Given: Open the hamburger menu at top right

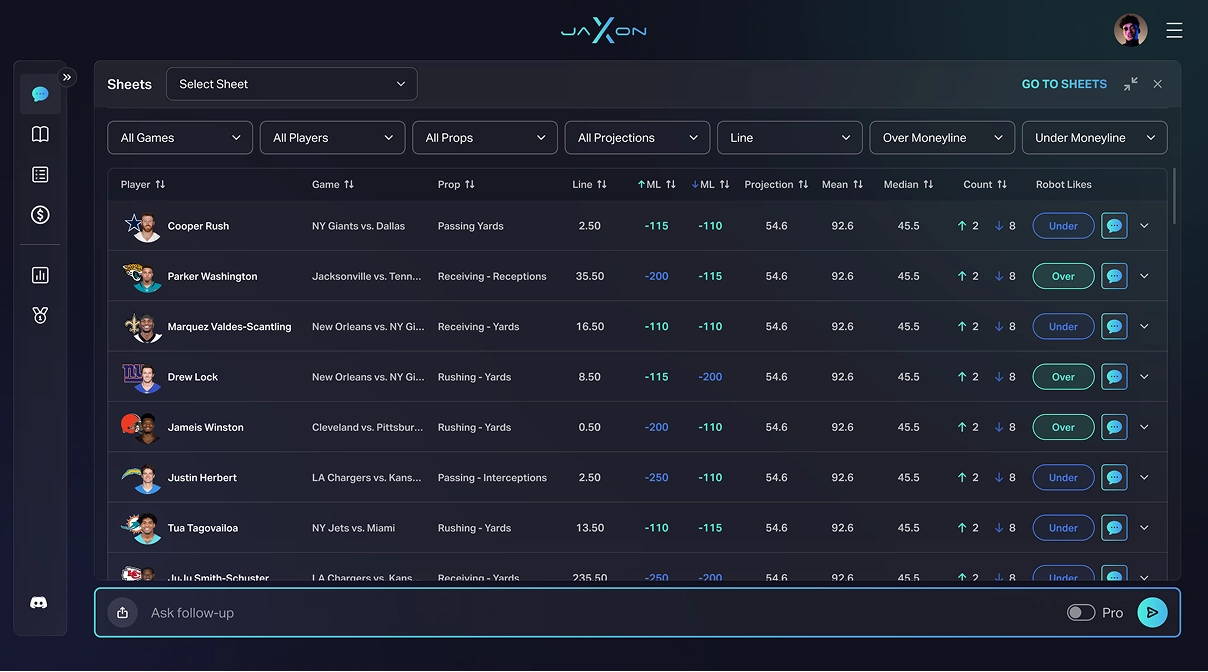Looking at the screenshot, I should click(x=1174, y=30).
